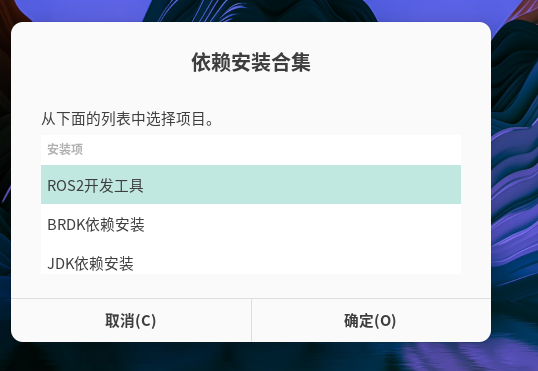
Task: Choose the JDK依赖安装 entry
Action: coord(251,259)
